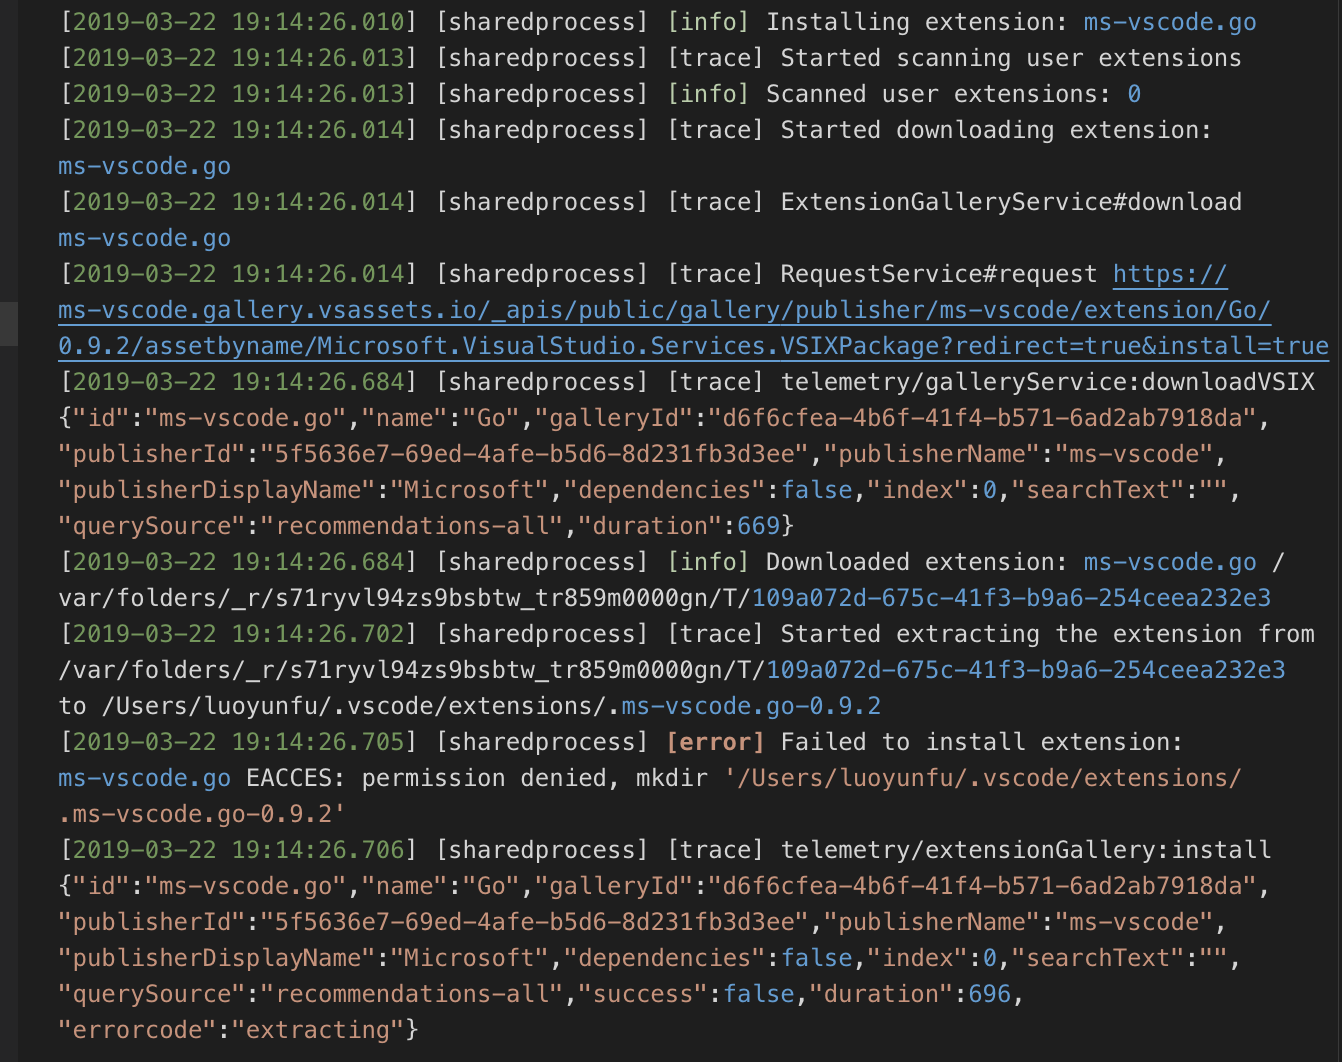Click ms-vscode.go after Downloaded extension
1342x1062 pixels.
1170,561
